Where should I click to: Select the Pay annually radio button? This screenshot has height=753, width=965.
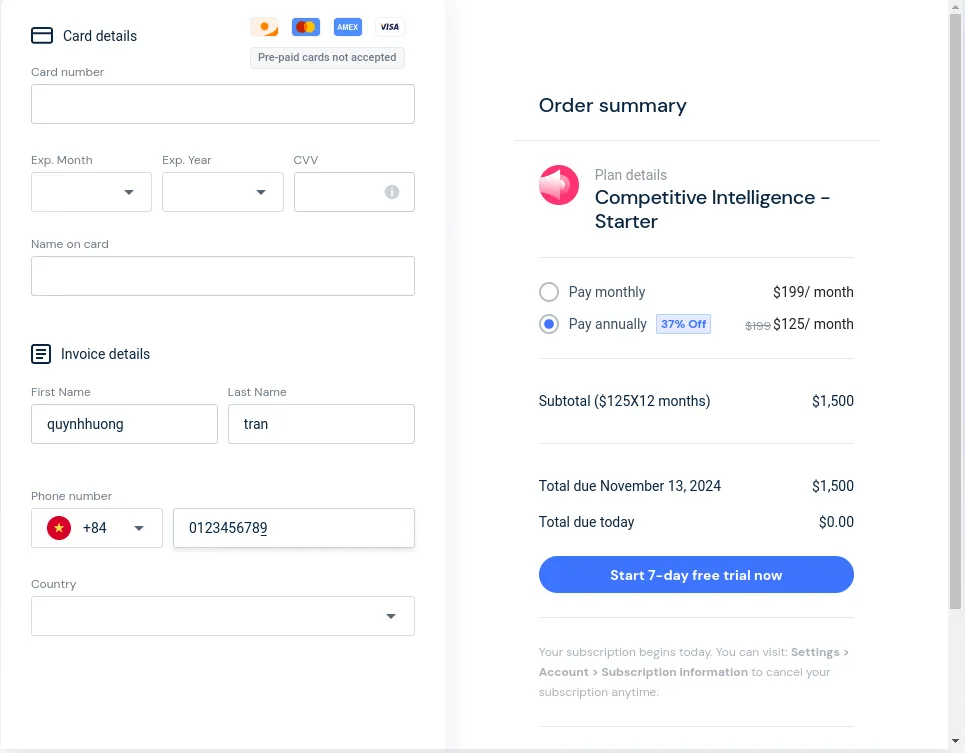point(549,324)
